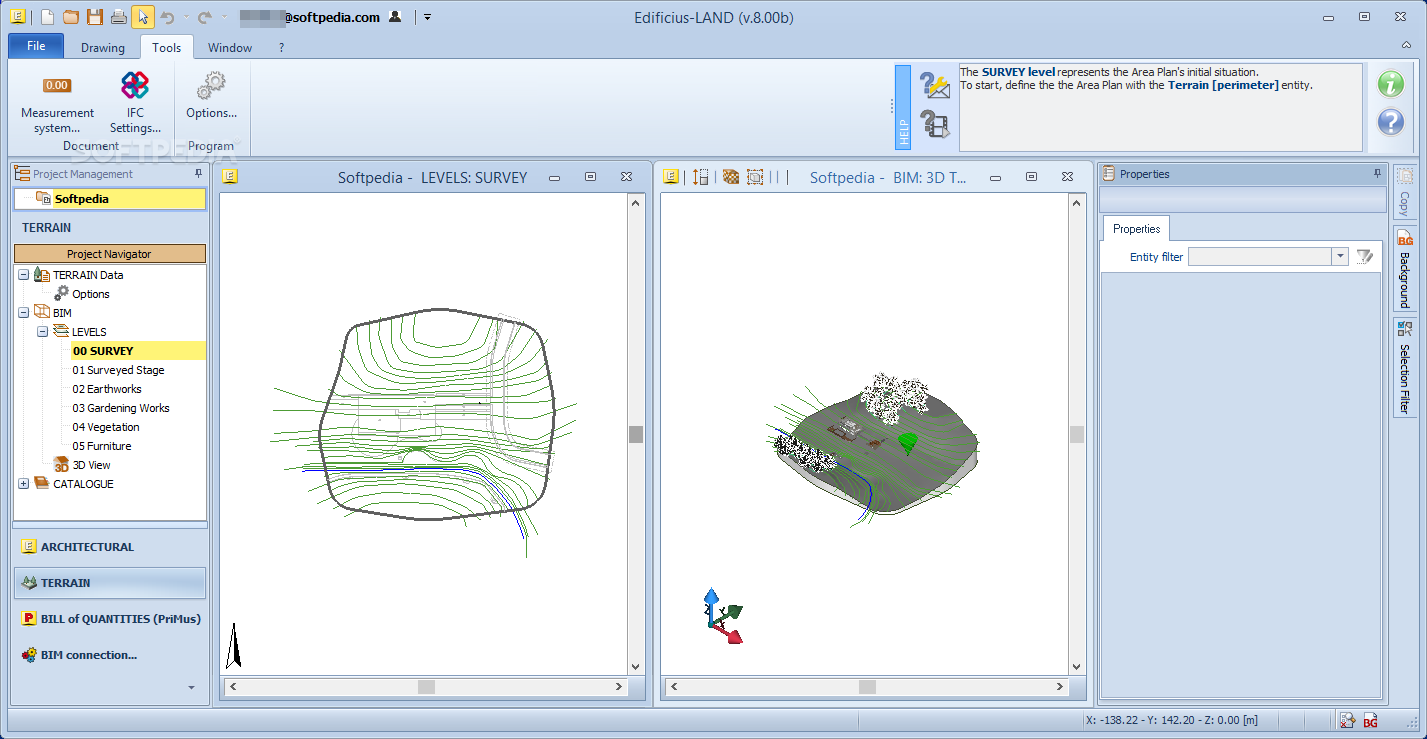Select the Tools ribbon tab
Screen dimensions: 1427x739
click(167, 47)
